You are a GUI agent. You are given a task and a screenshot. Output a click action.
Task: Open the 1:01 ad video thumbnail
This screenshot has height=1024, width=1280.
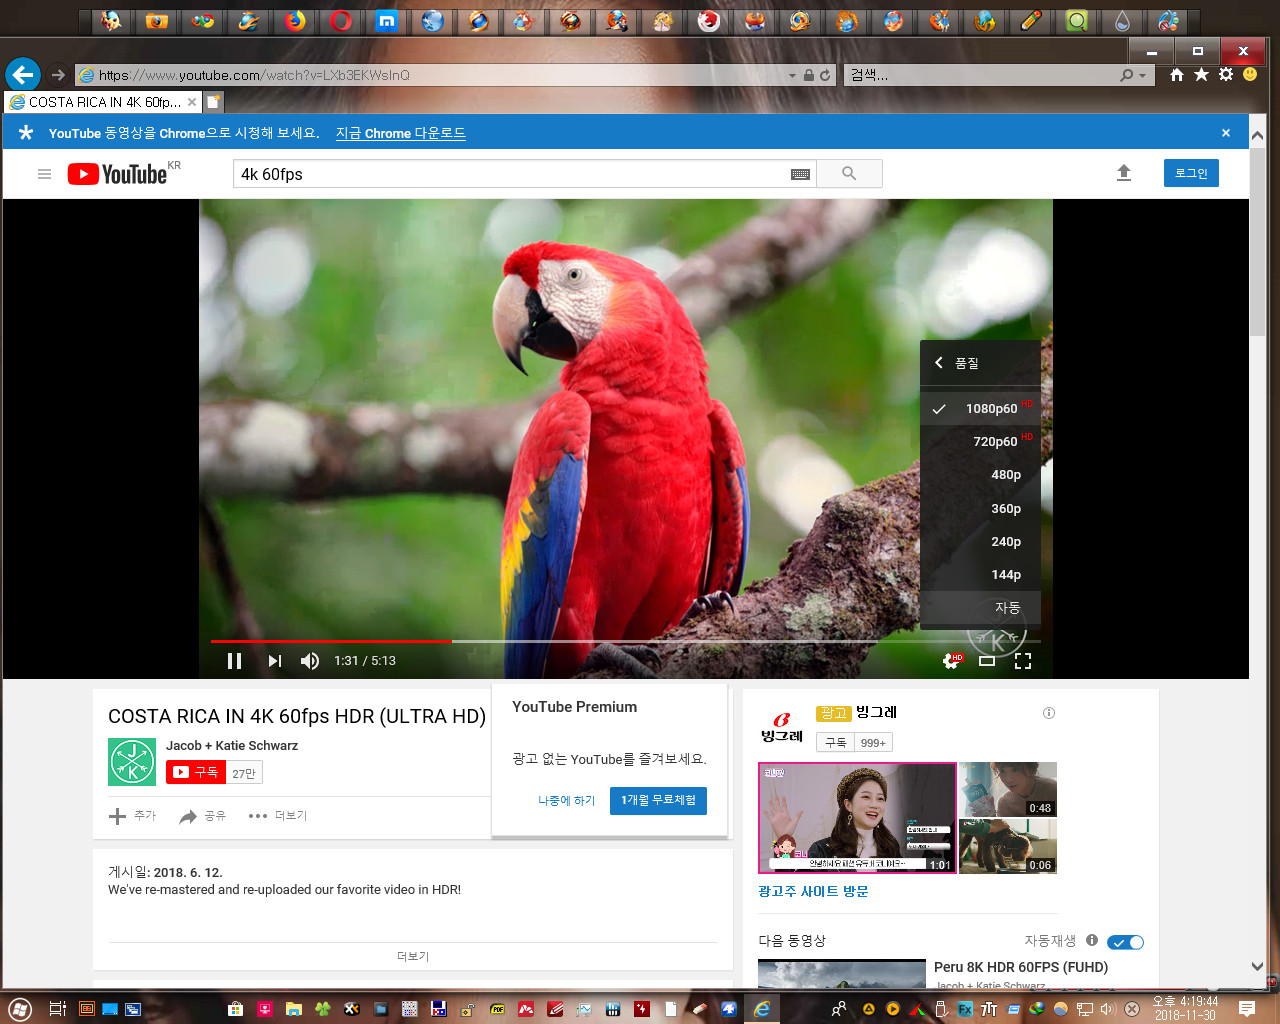857,818
